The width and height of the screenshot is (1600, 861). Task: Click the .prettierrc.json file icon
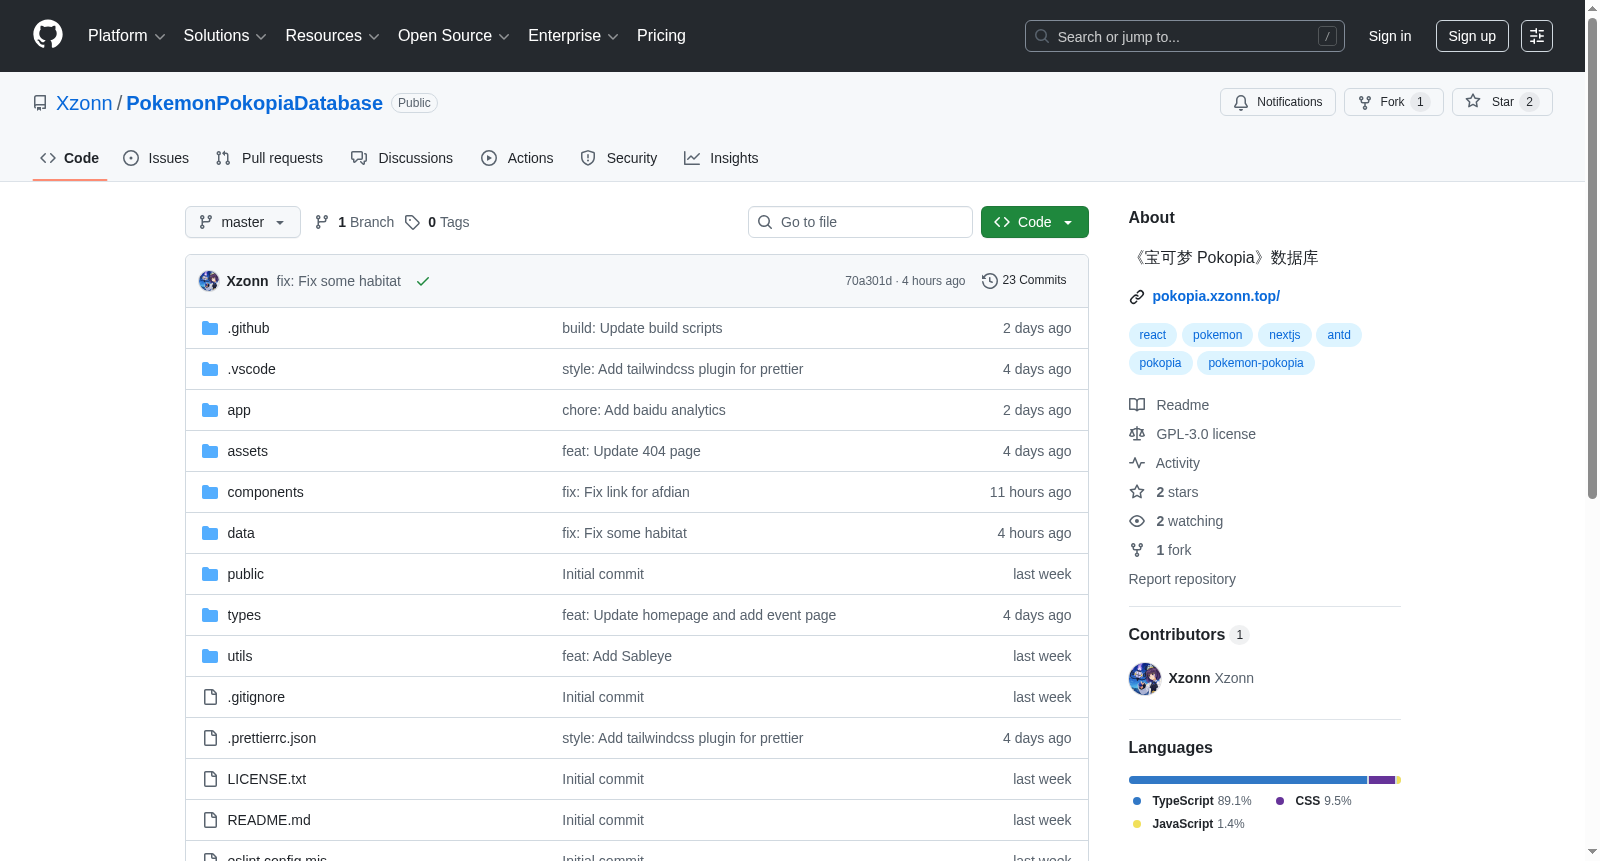click(x=210, y=738)
